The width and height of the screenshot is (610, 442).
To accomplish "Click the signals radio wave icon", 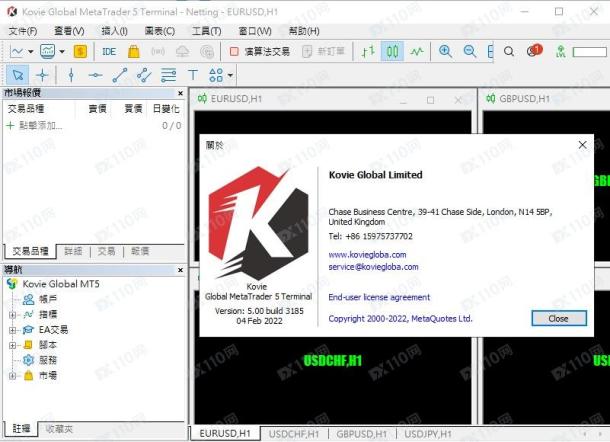I will (158, 51).
